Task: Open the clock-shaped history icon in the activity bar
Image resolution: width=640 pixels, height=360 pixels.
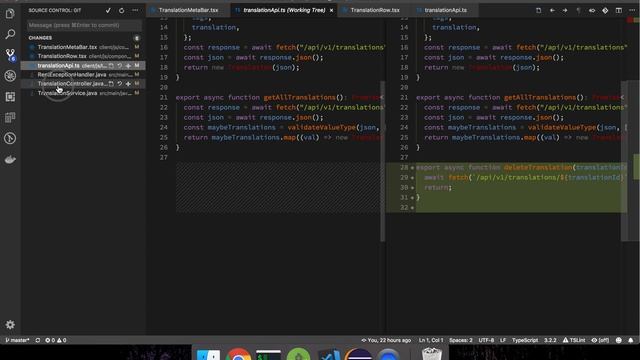Action: [x=10, y=138]
